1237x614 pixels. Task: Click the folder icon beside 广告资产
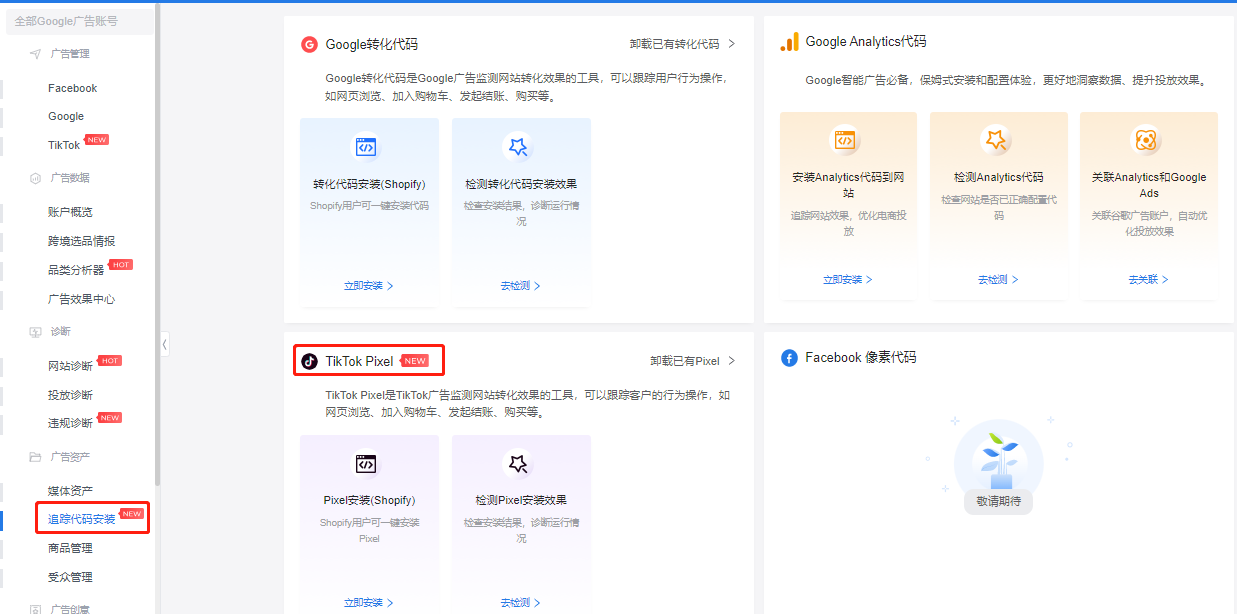[x=35, y=457]
